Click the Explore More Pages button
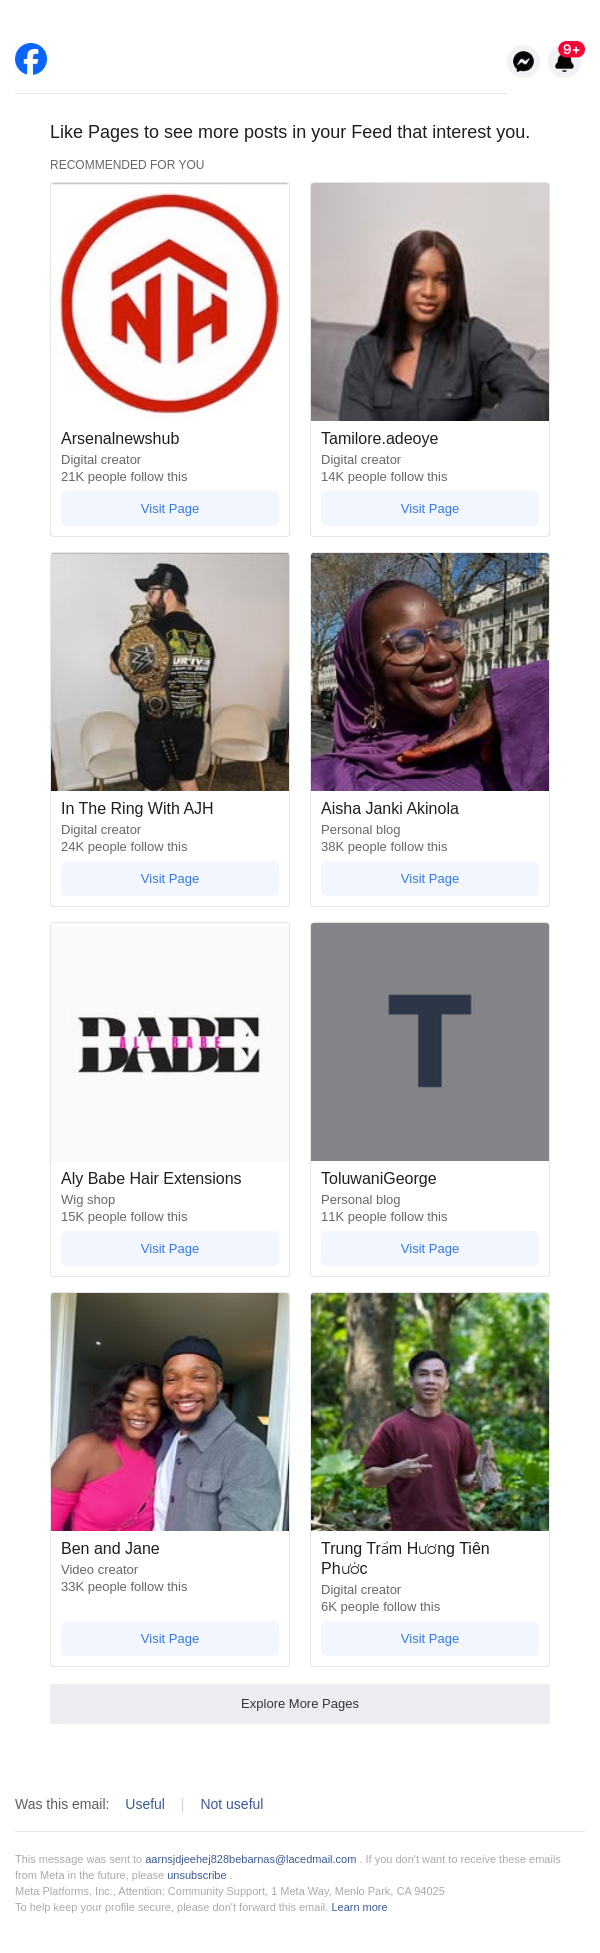This screenshot has height=1953, width=600. tap(300, 1703)
